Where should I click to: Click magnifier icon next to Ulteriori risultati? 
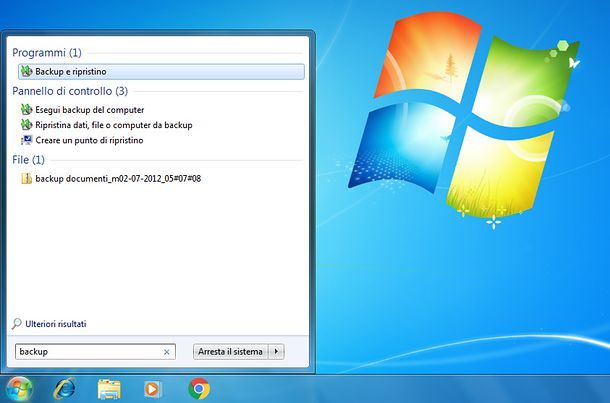coord(16,324)
